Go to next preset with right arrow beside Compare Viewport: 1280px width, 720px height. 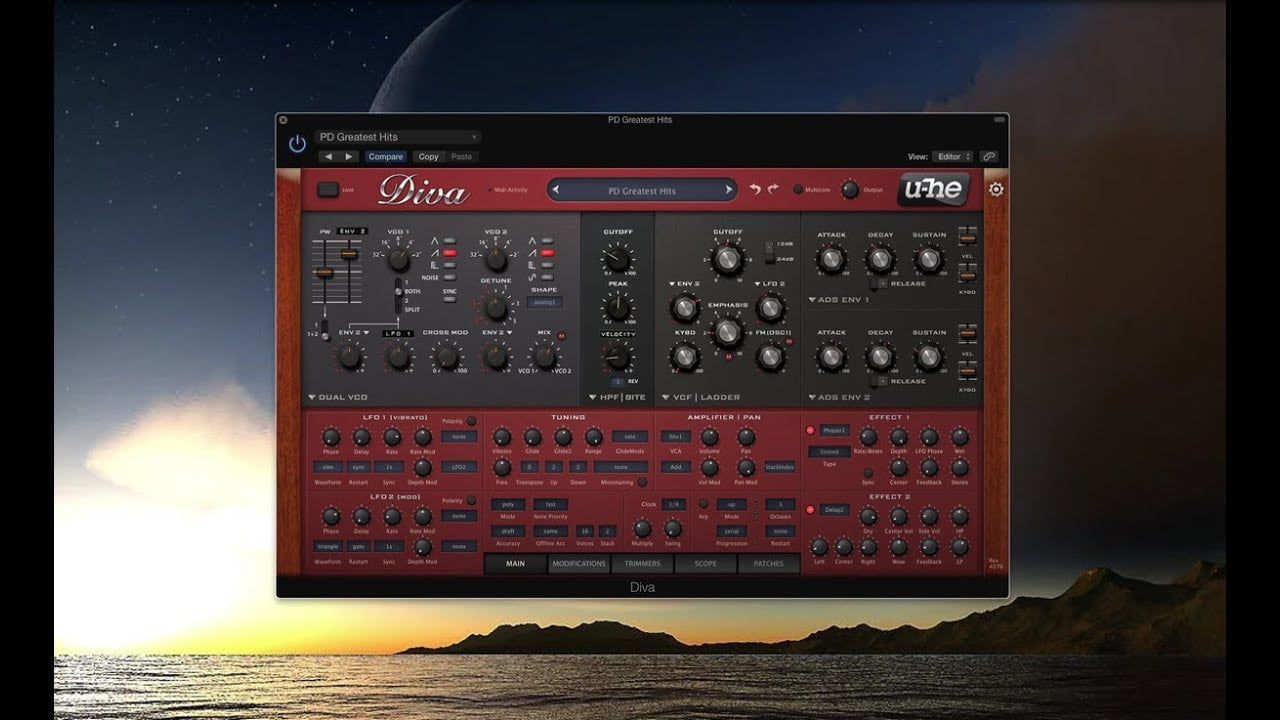pyautogui.click(x=349, y=157)
